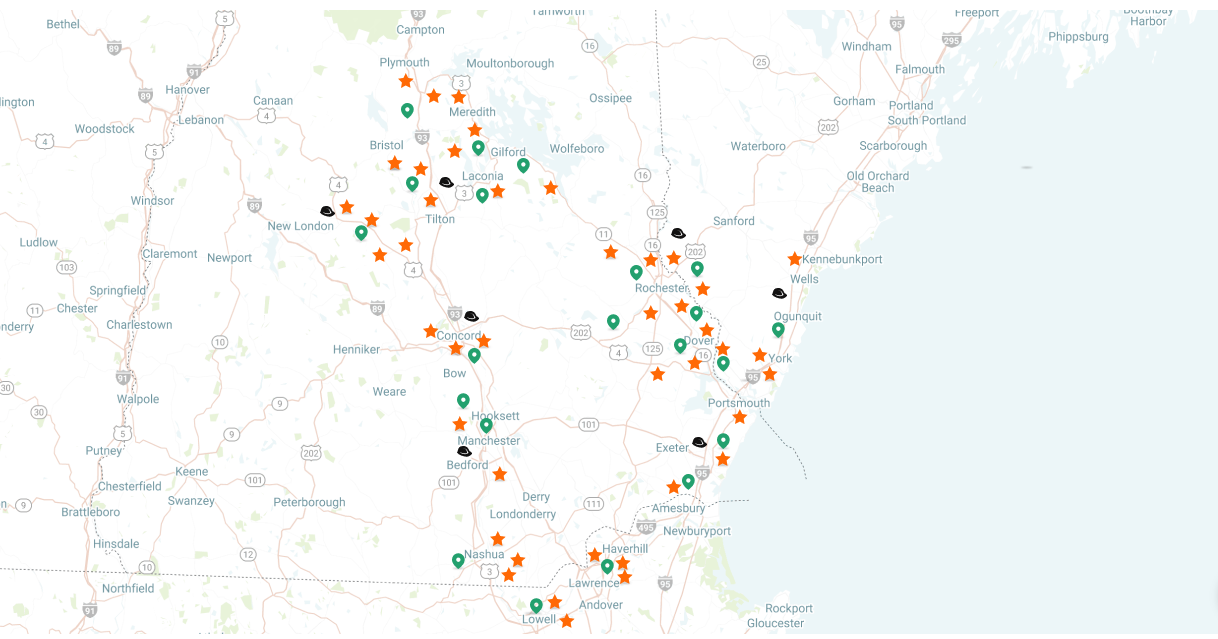Click the black hat marker near New London
This screenshot has width=1218, height=639.
point(327,211)
